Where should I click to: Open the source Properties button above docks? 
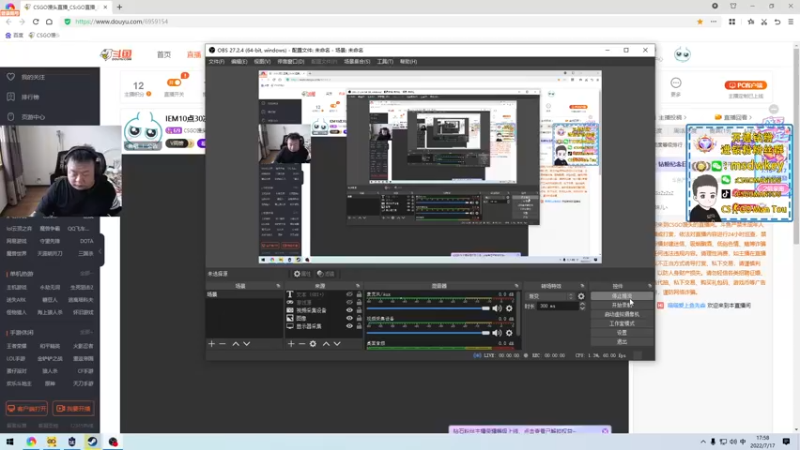[x=302, y=274]
